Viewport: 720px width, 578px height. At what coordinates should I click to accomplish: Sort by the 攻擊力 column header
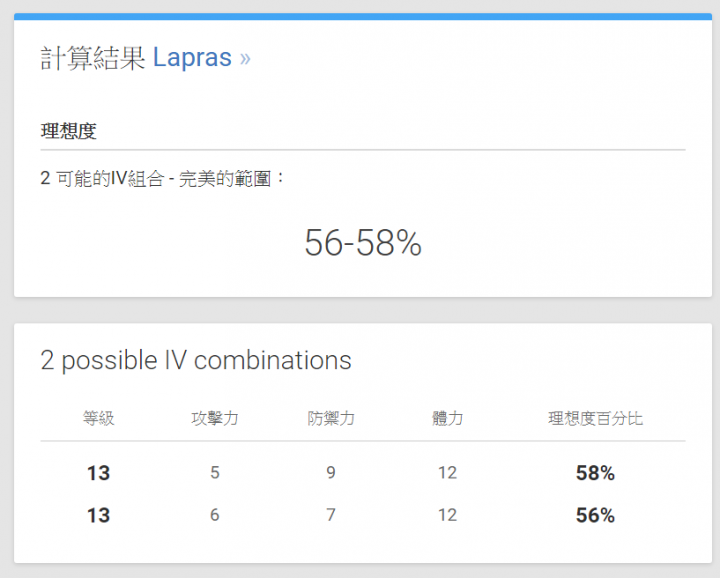click(x=215, y=418)
